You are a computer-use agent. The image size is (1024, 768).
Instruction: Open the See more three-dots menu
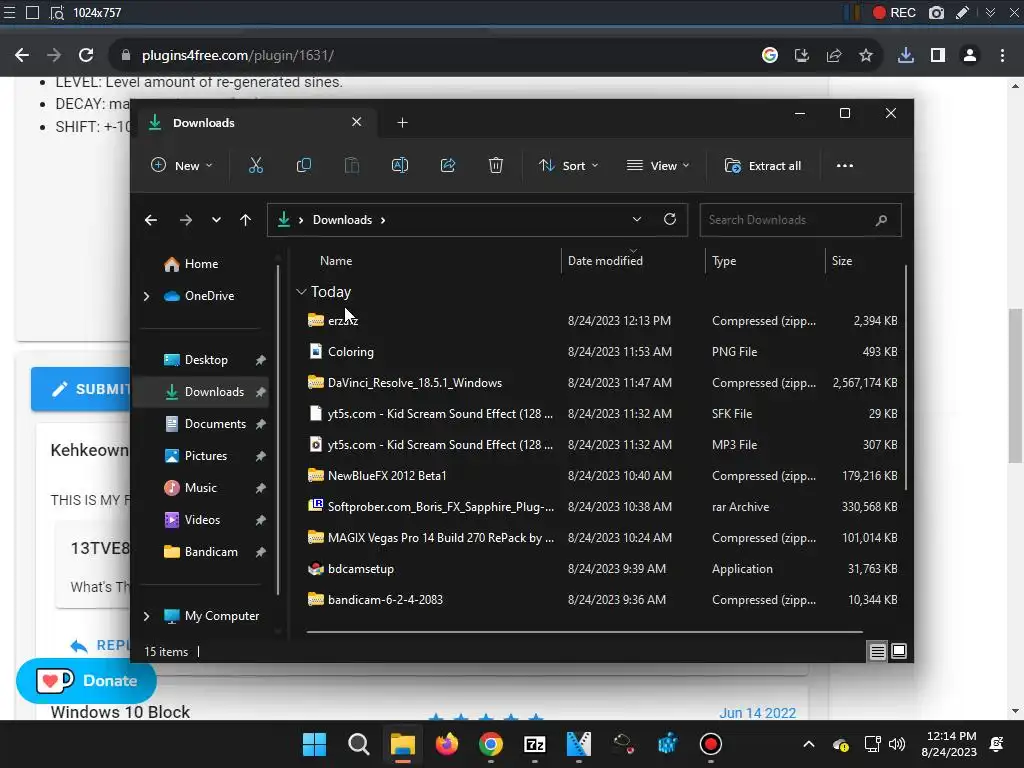coord(844,166)
